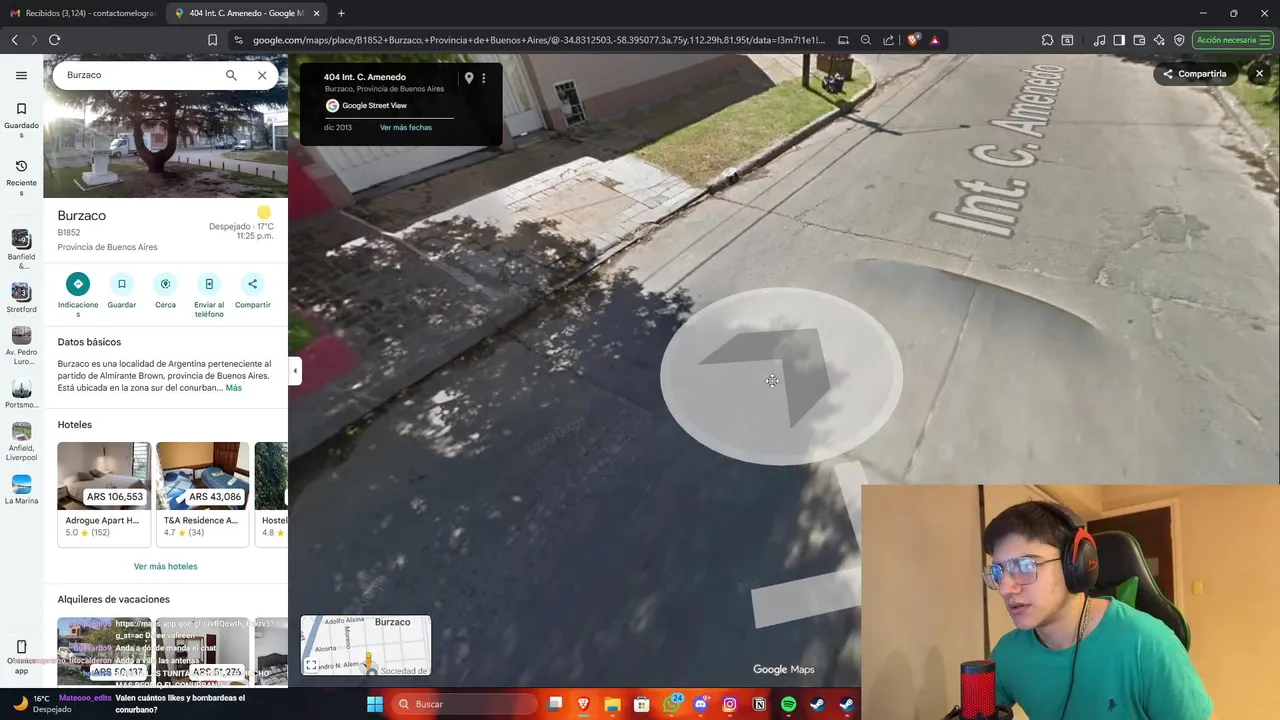The image size is (1280, 720).
Task: Open the Google Maps hamburger menu
Action: point(21,75)
